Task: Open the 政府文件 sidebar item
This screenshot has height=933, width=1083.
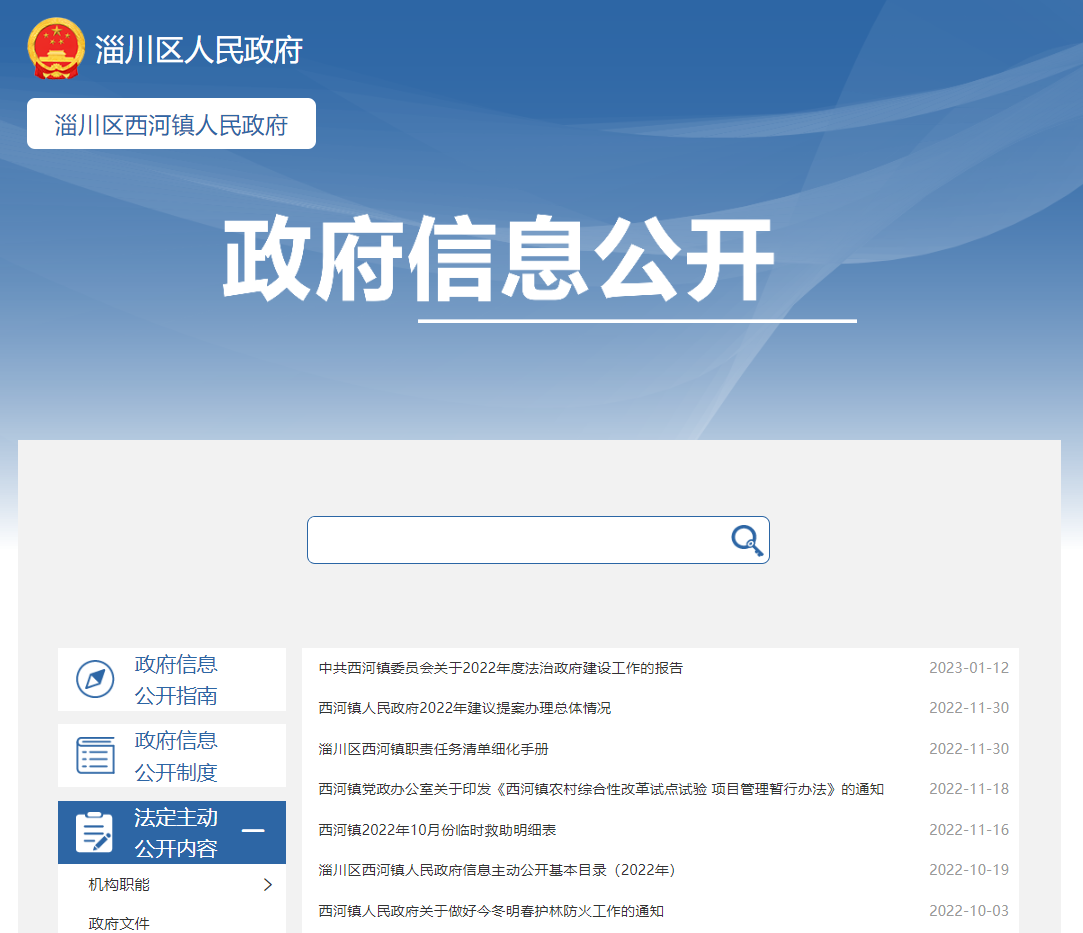Action: [119, 922]
